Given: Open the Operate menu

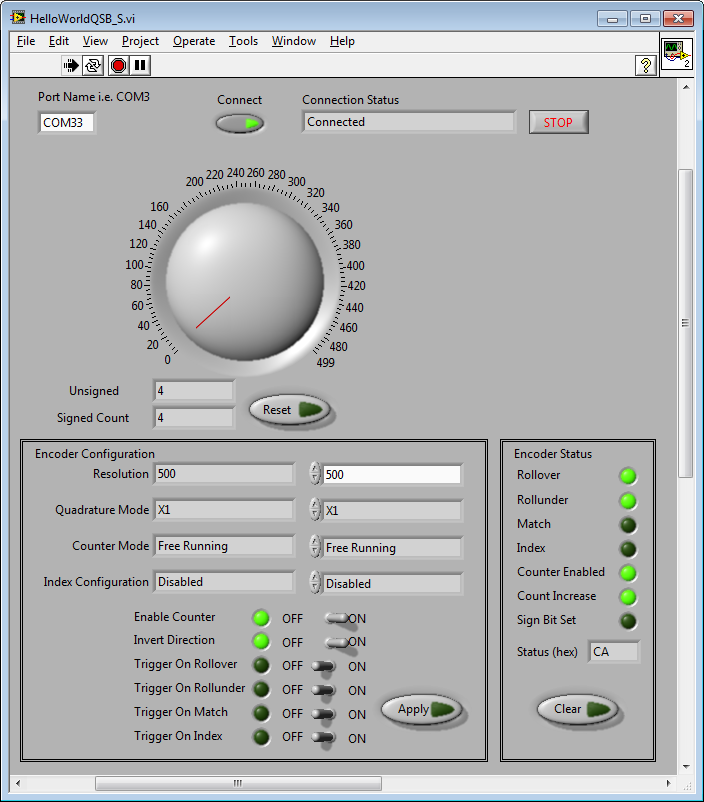Looking at the screenshot, I should click(x=193, y=41).
